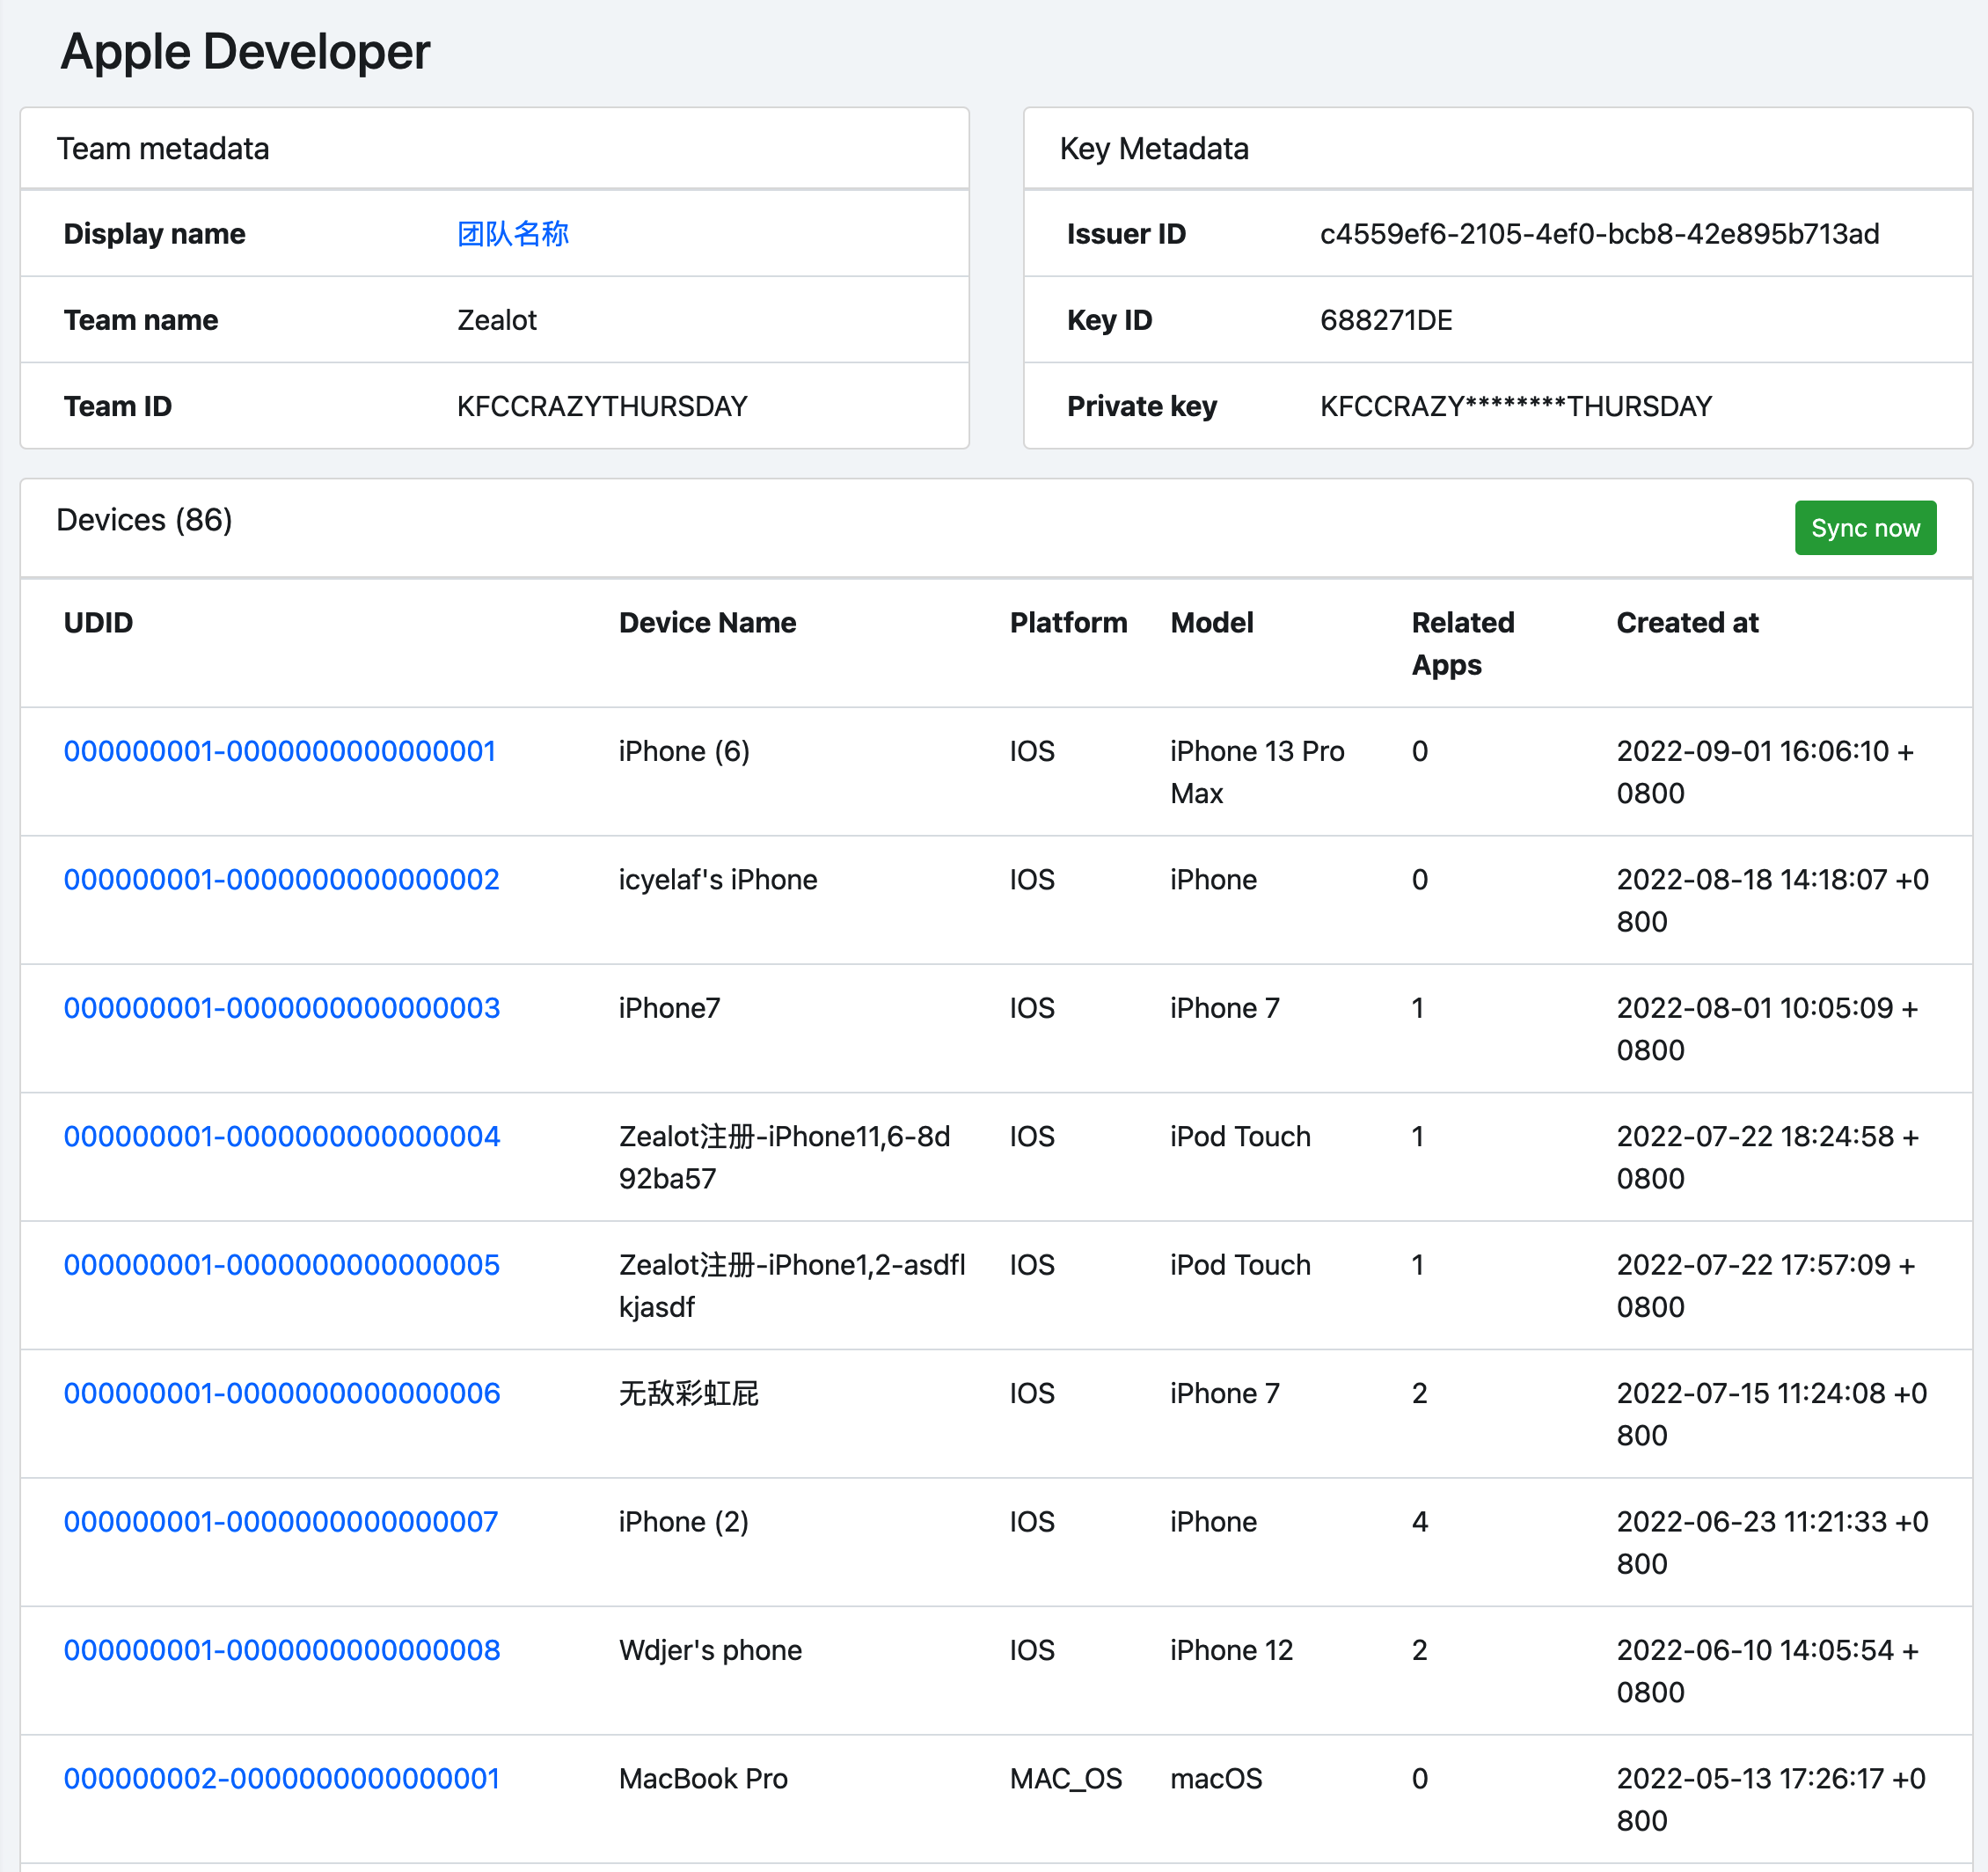This screenshot has height=1872, width=1988.
Task: Click the macOS model cell
Action: (1216, 1779)
